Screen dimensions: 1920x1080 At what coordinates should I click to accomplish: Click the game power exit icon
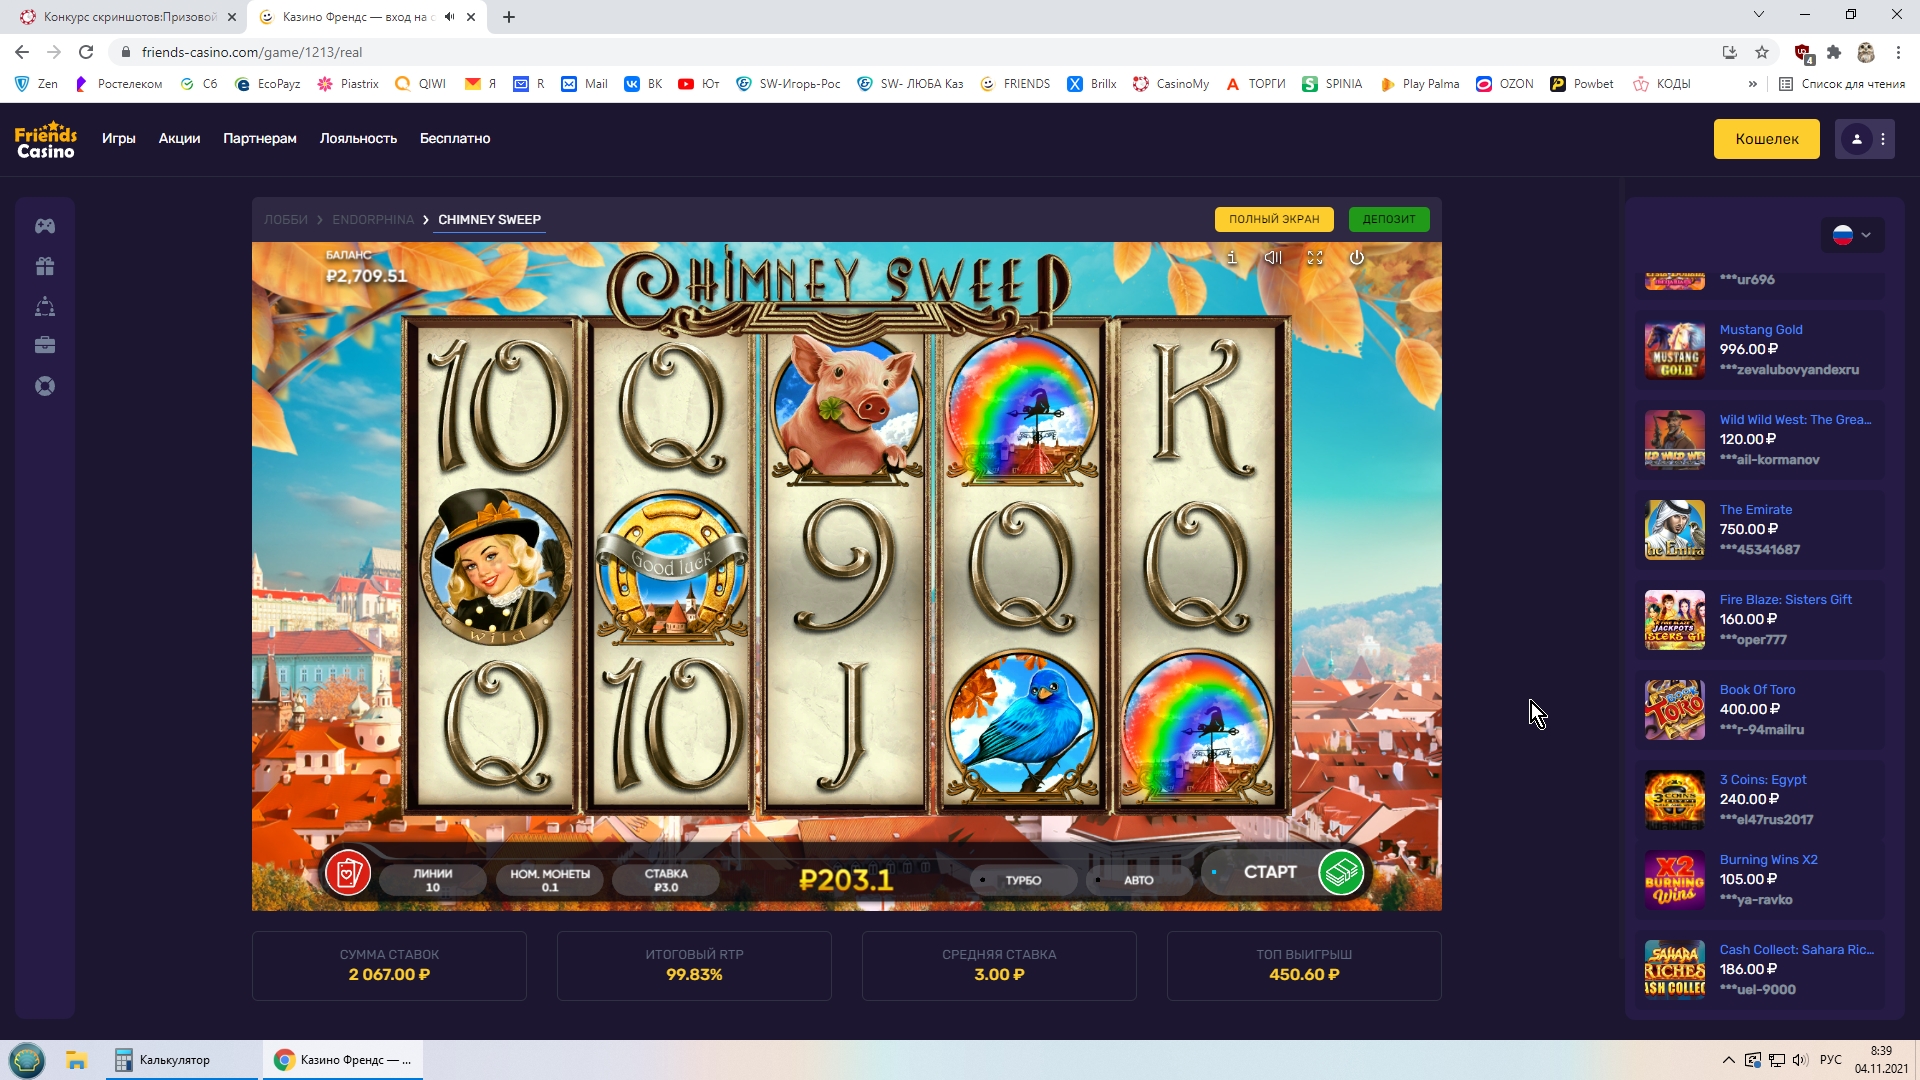(1357, 258)
